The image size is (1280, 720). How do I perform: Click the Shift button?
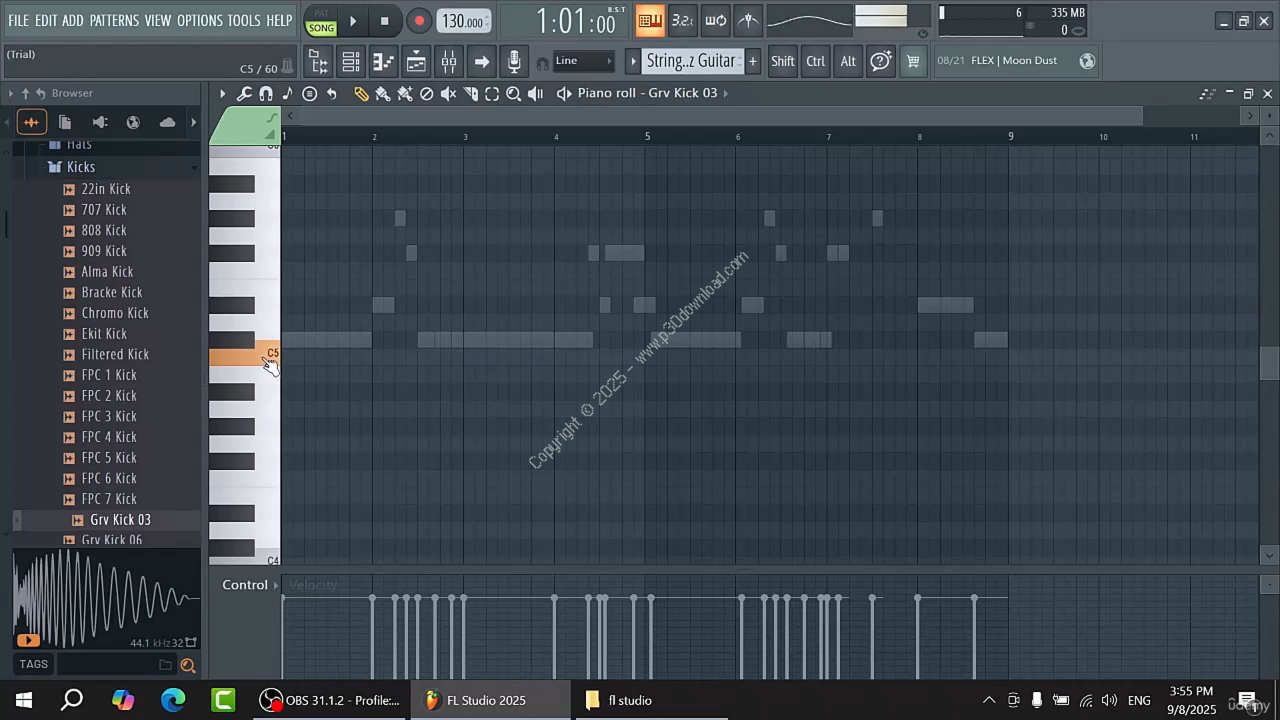tap(783, 61)
